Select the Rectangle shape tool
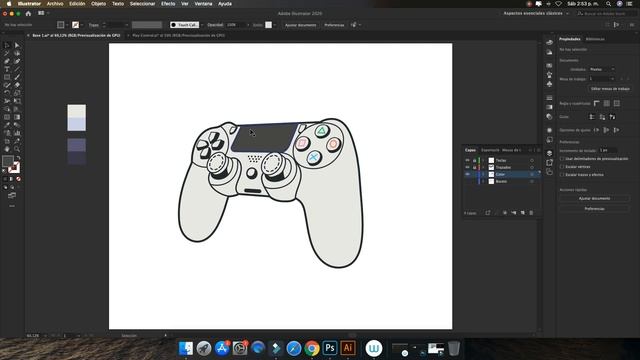Screen dimensions: 640x360 tap(7, 77)
